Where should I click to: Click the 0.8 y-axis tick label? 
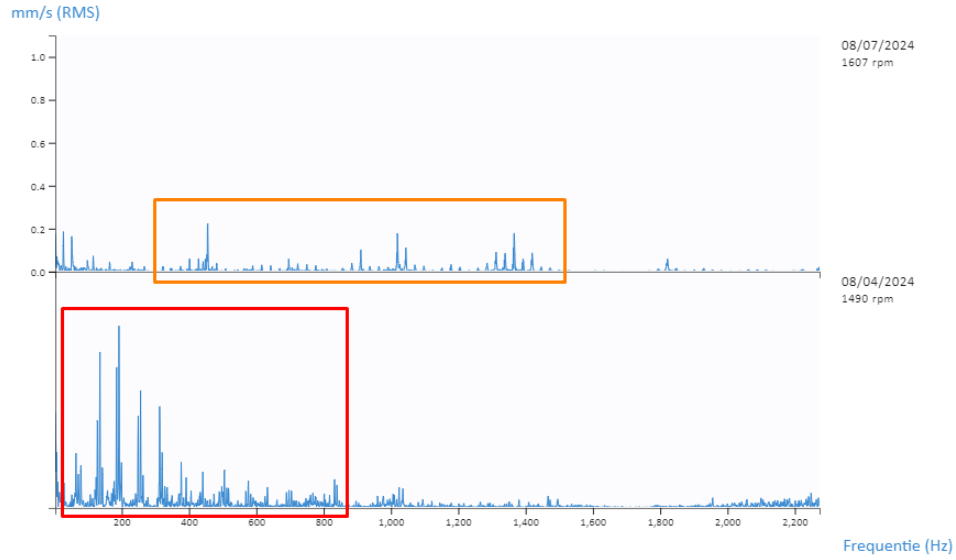click(x=38, y=100)
